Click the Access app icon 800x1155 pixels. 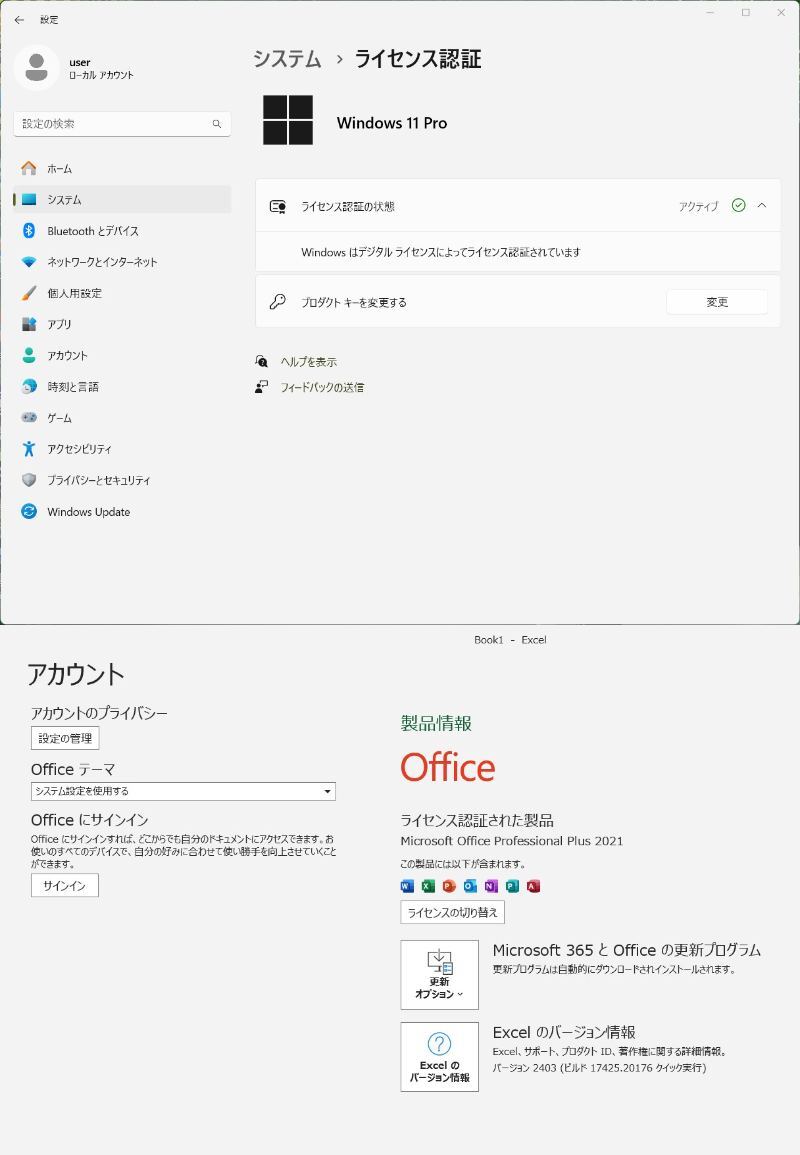(533, 885)
